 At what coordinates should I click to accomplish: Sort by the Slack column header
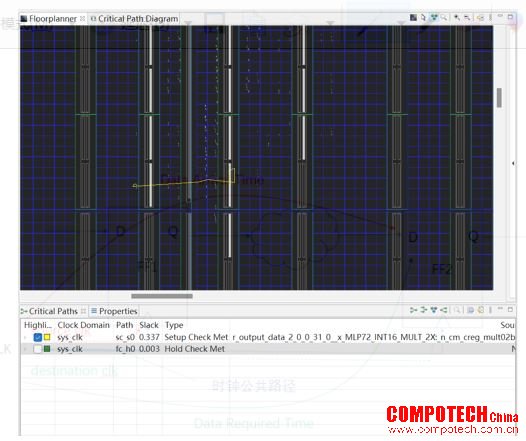pyautogui.click(x=149, y=325)
